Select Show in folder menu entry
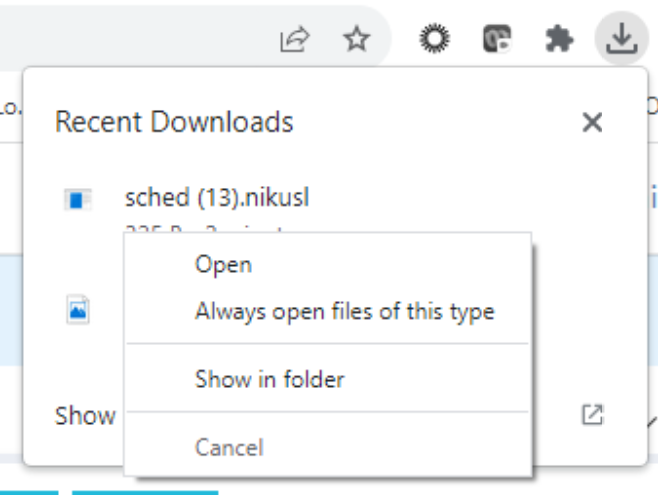Image resolution: width=658 pixels, height=495 pixels. coord(269,379)
